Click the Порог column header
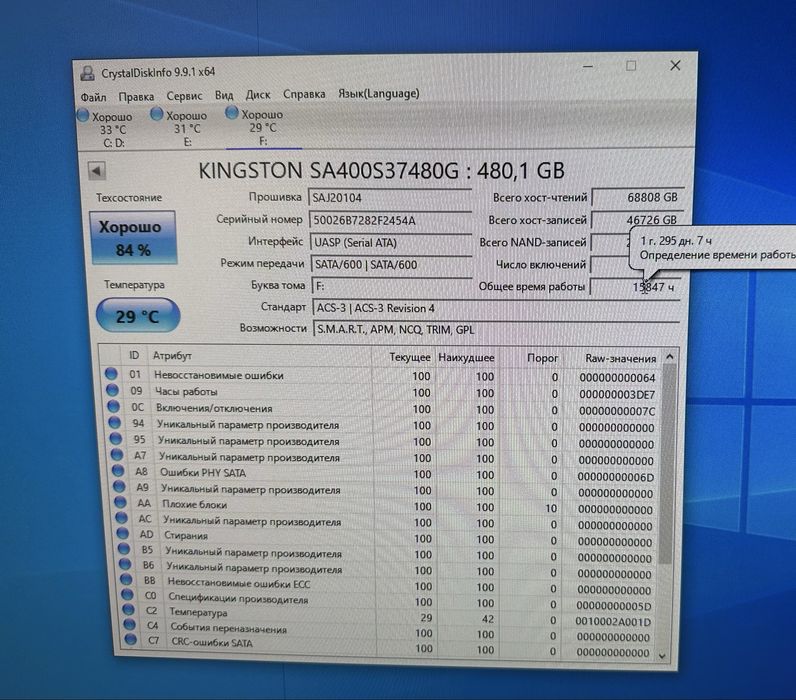Viewport: 796px width, 700px height. [x=530, y=358]
